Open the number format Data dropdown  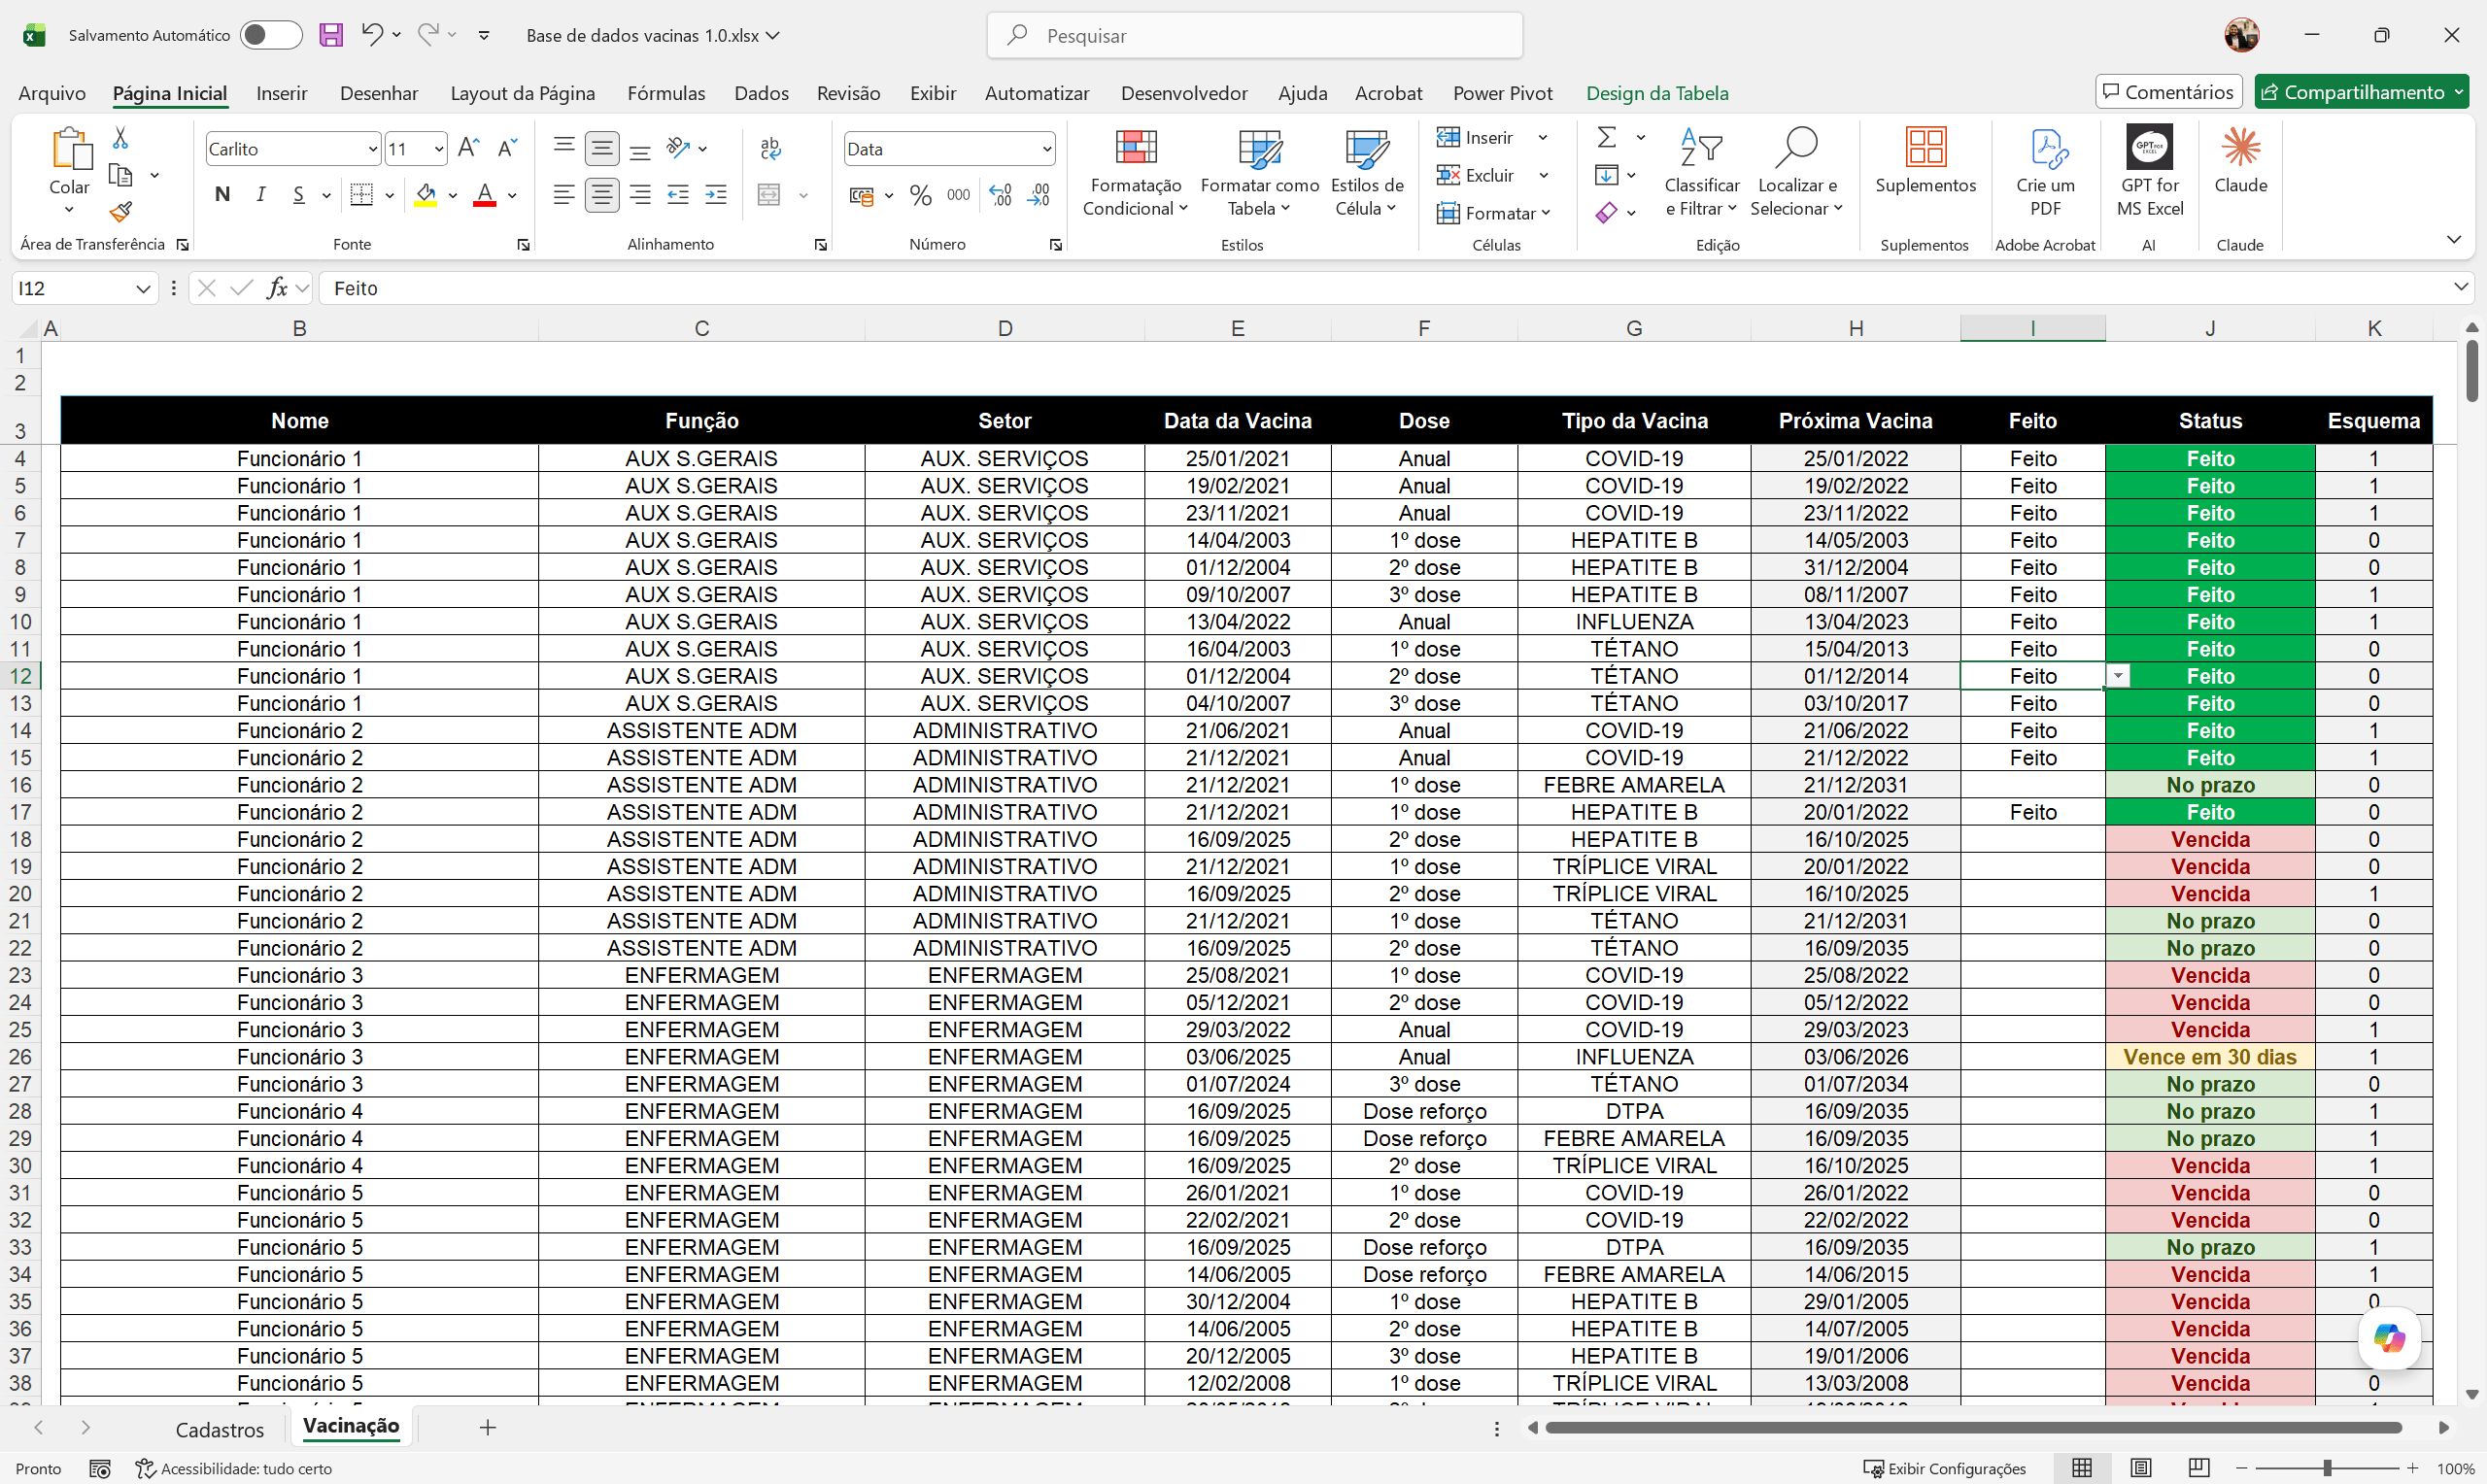tap(1047, 149)
